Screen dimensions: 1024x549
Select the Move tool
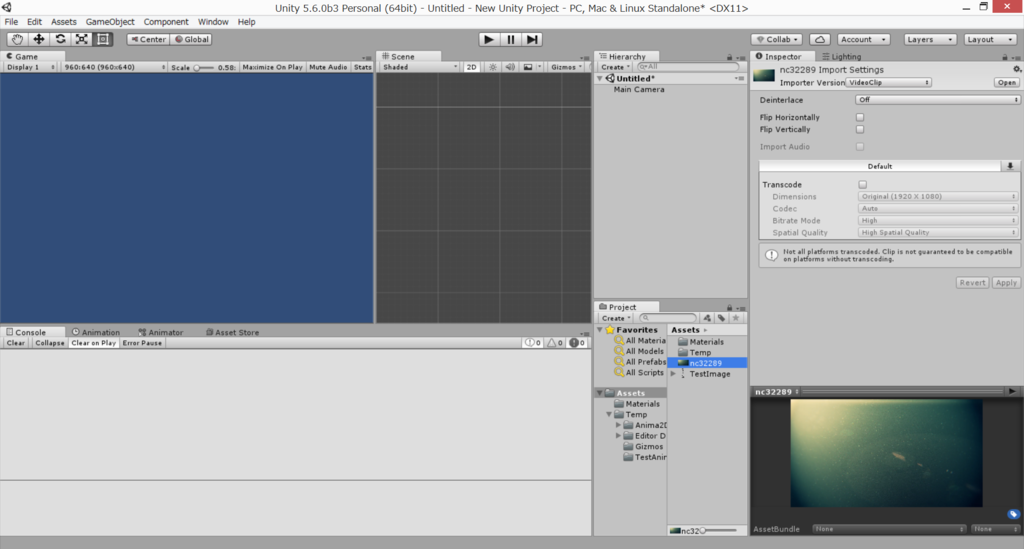coord(39,39)
